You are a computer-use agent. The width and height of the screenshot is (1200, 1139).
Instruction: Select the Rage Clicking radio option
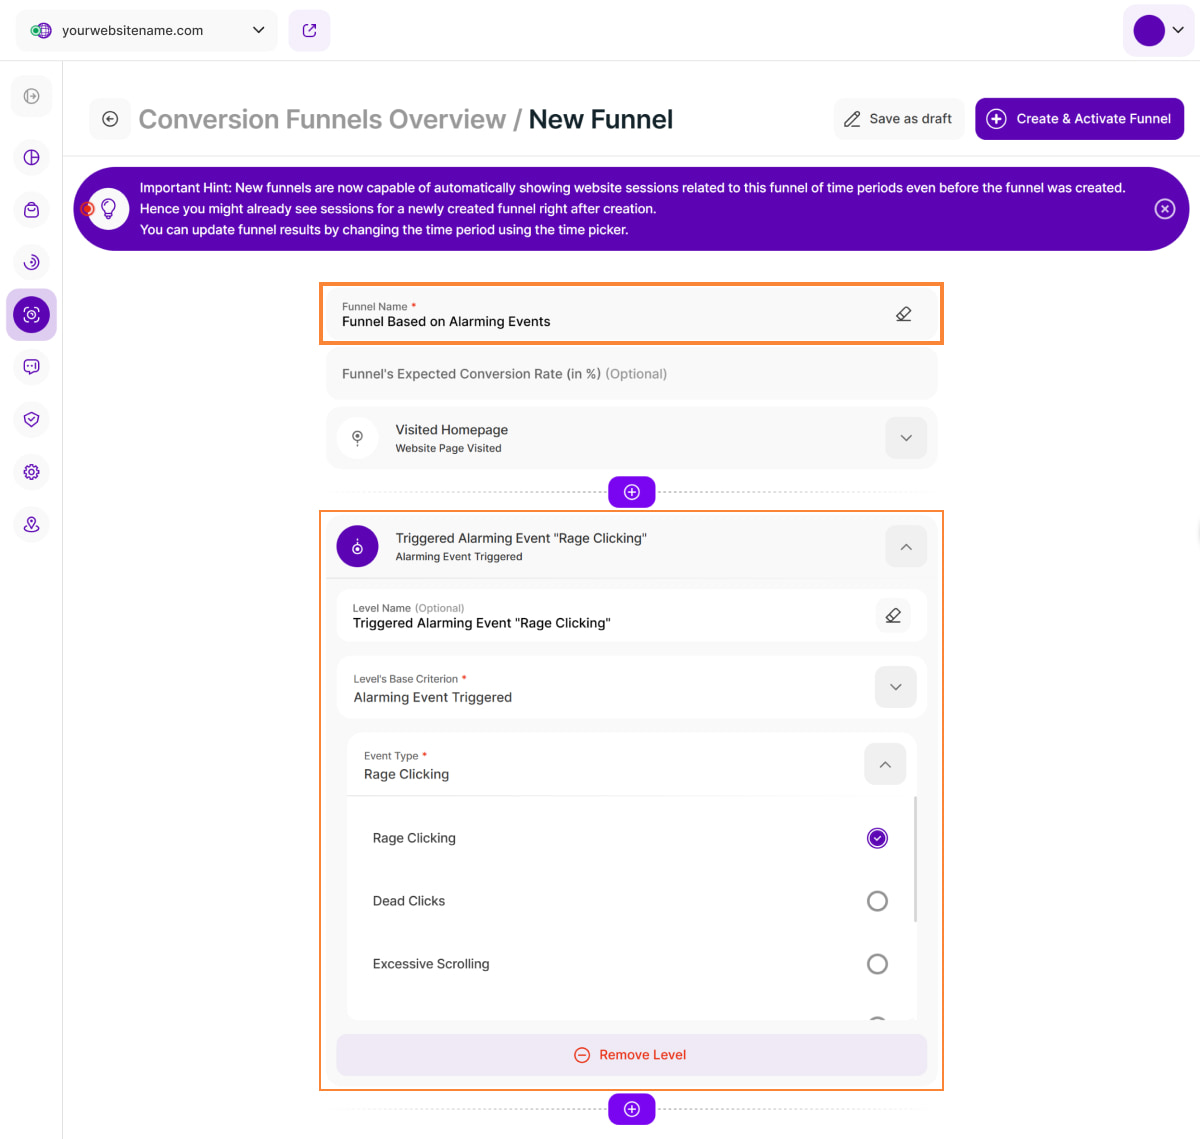tap(877, 838)
